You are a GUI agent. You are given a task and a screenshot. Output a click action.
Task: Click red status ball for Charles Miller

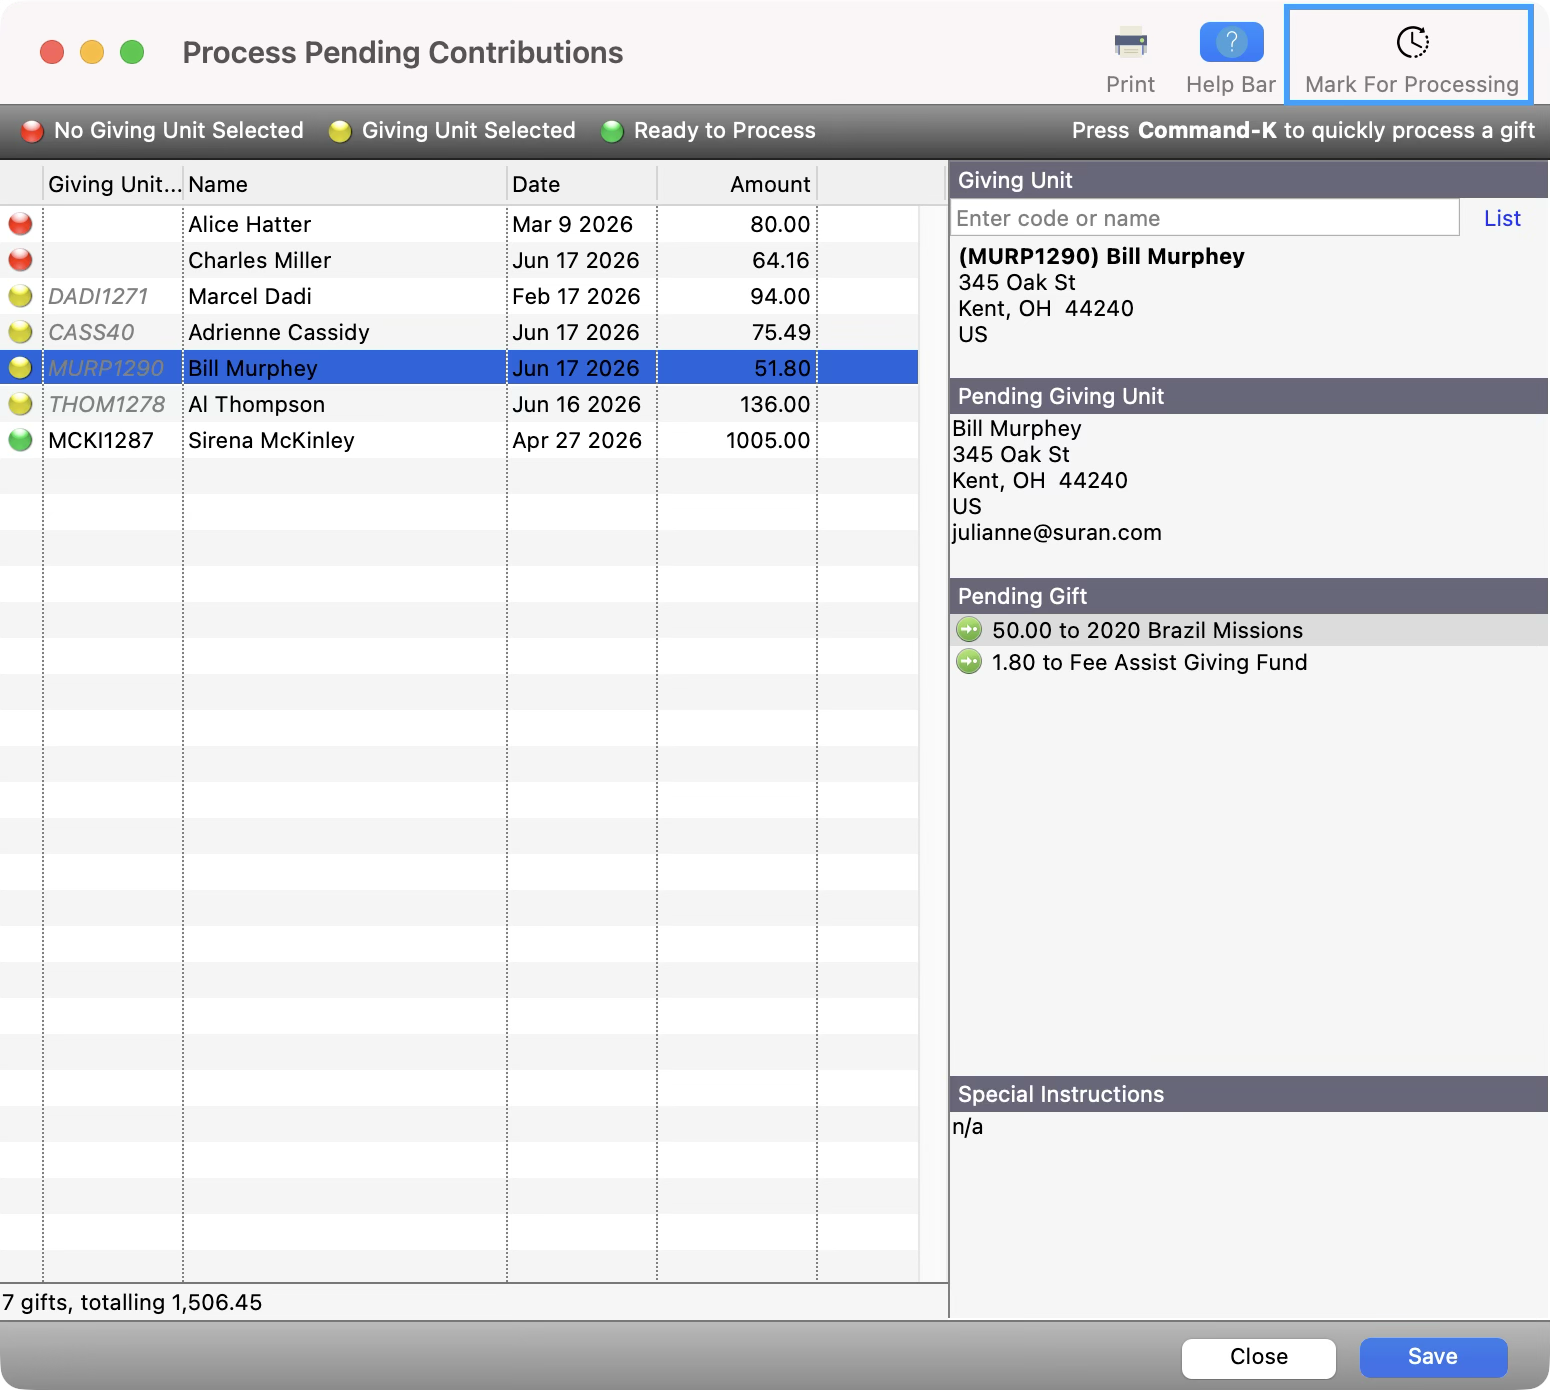coord(20,260)
